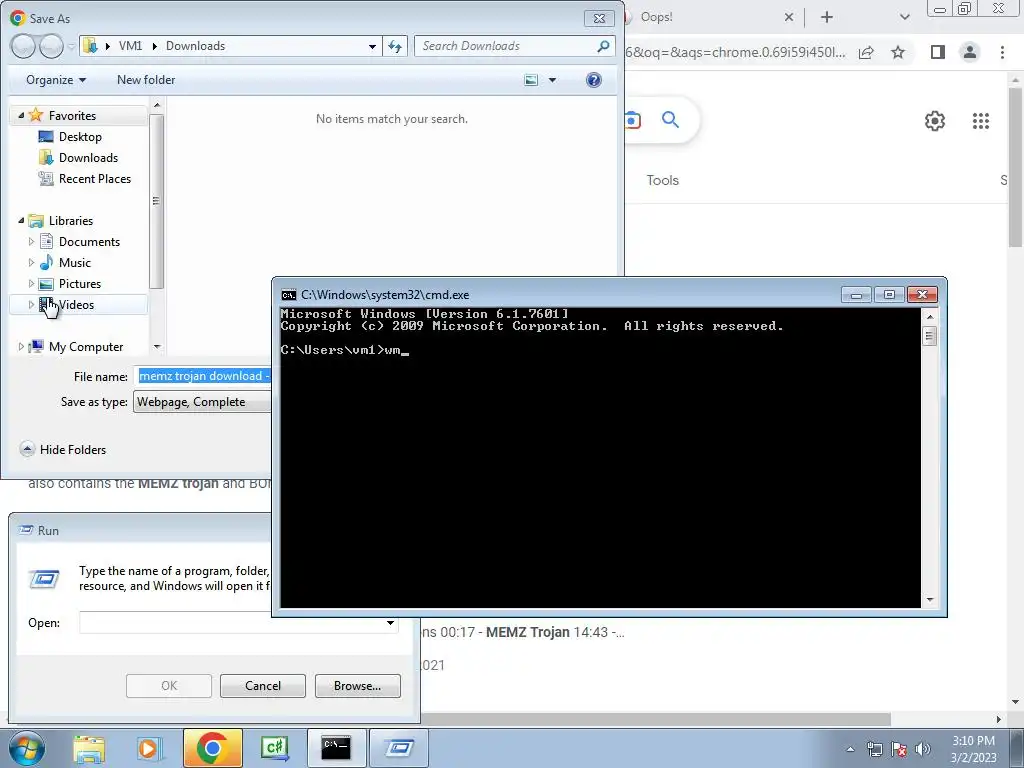This screenshot has height=768, width=1024.
Task: Open the view options dropdown arrow
Action: click(x=552, y=80)
